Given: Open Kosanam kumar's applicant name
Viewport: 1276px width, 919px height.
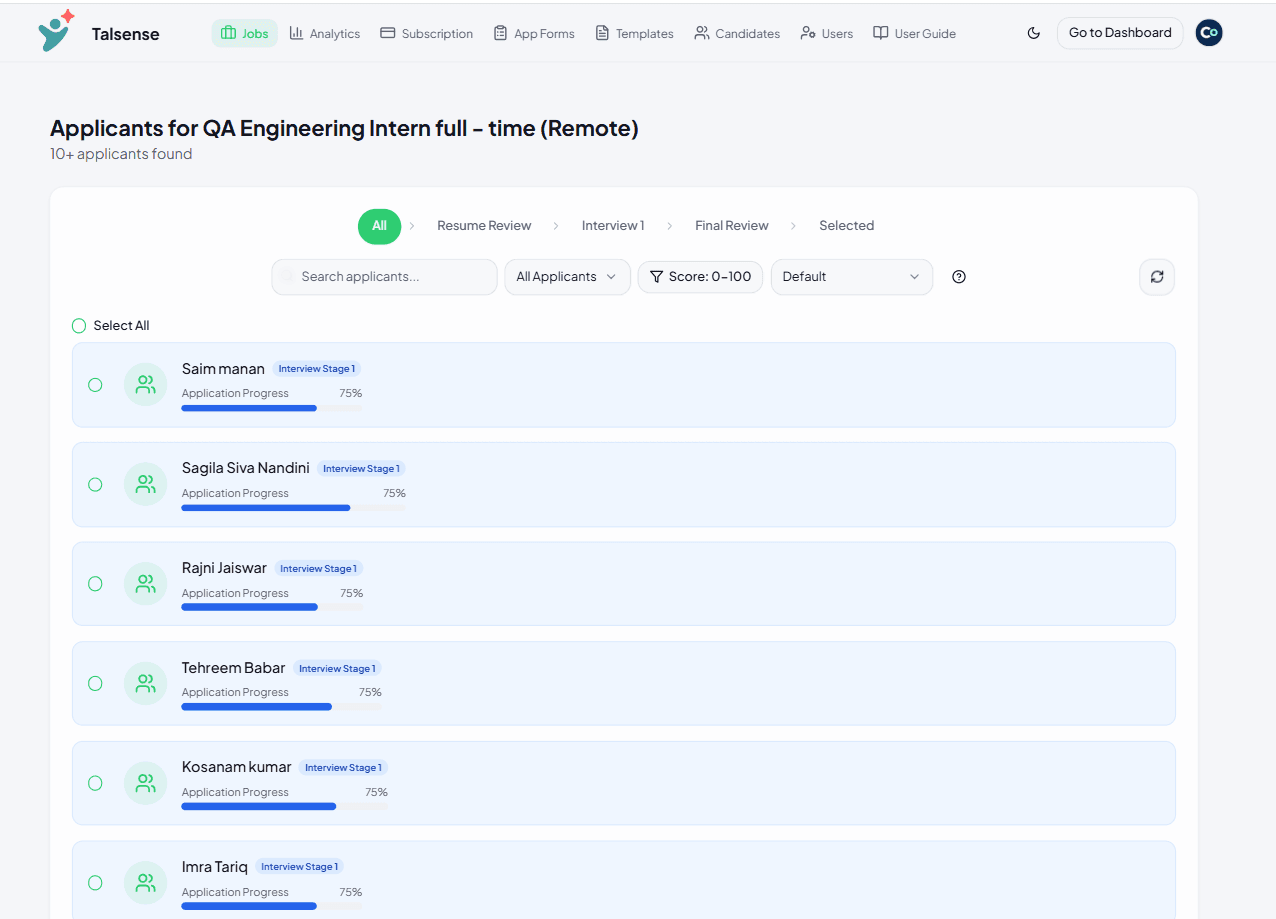Looking at the screenshot, I should tap(237, 767).
